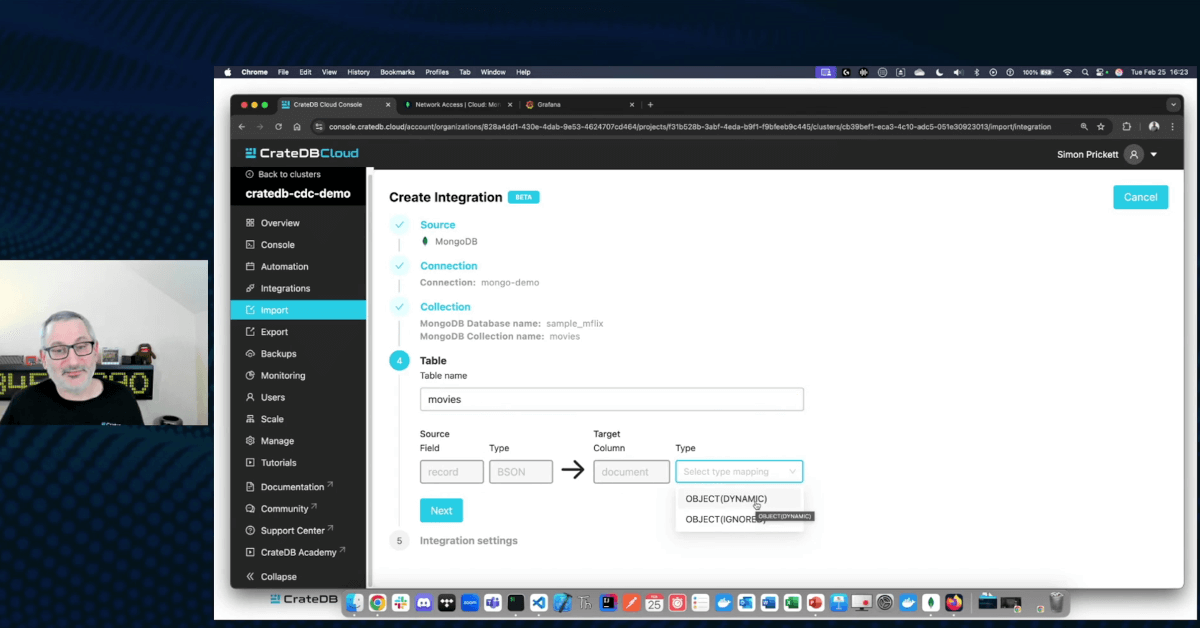Open the Bookmarks menu

(397, 71)
